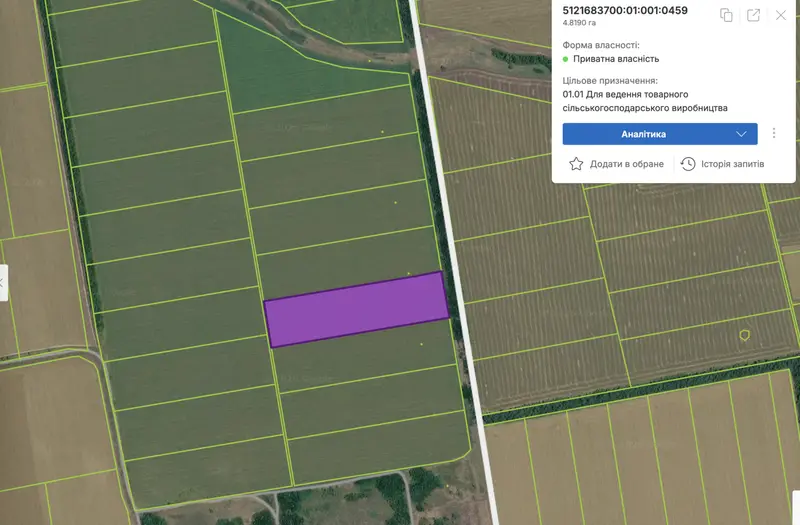Expand the collapsed left sidebar arrow
The height and width of the screenshot is (525, 800).
[x=3, y=283]
